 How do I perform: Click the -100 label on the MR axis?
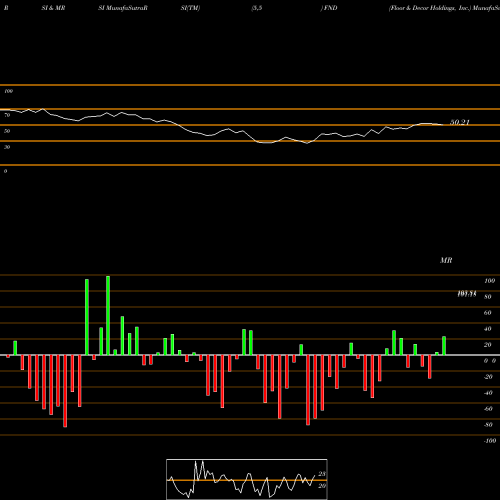[490, 441]
